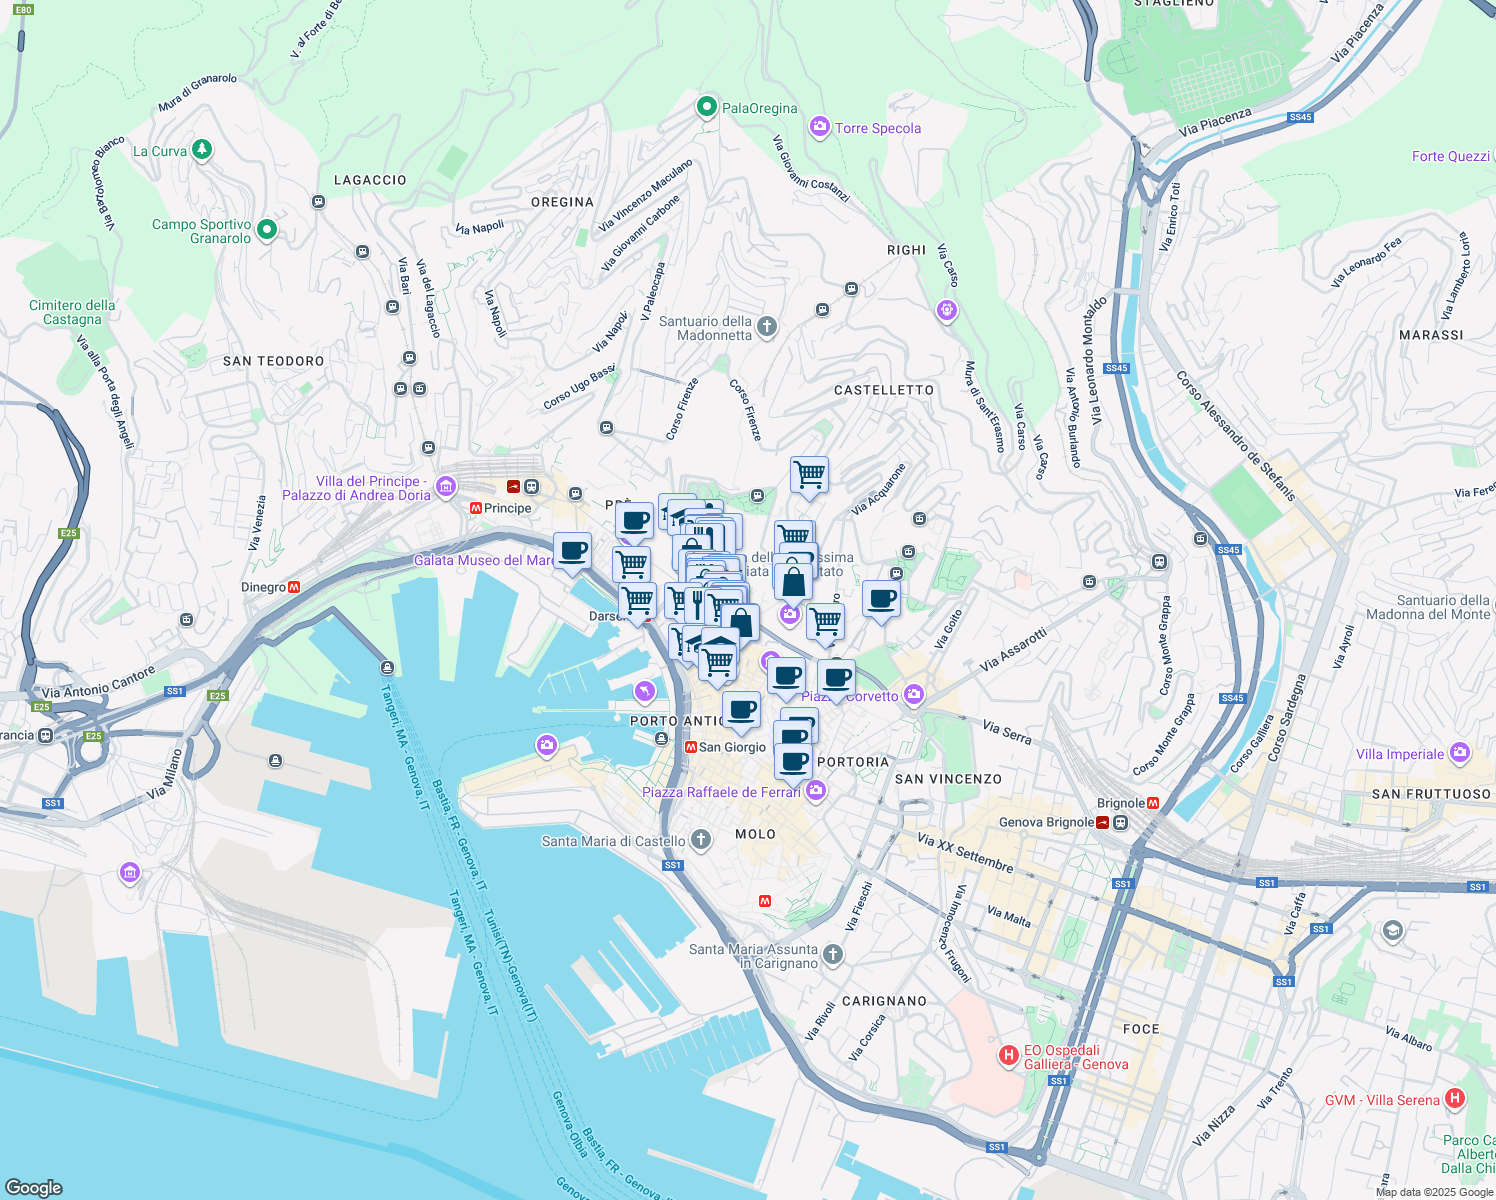Click coffee cup marker west of Galata Museo
This screenshot has width=1496, height=1200.
click(x=573, y=552)
